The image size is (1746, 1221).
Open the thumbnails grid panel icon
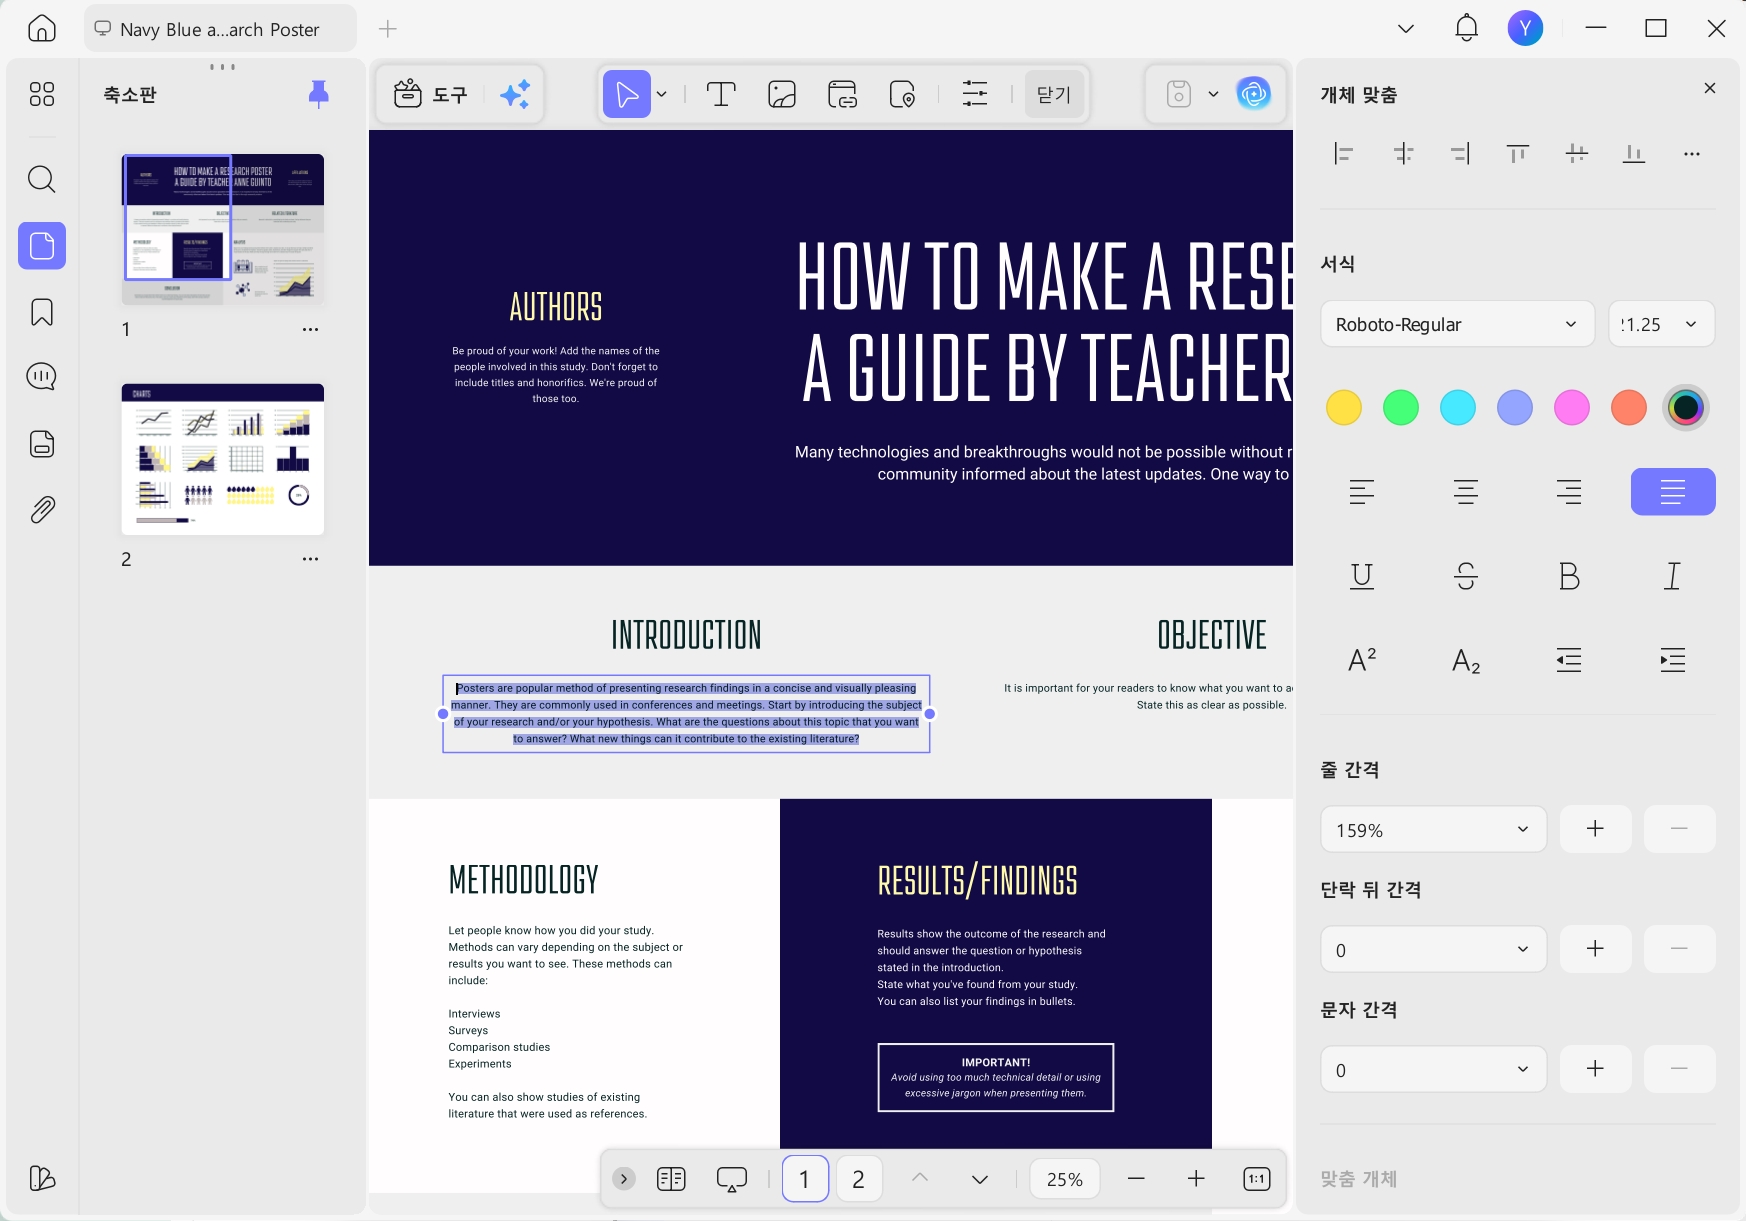click(42, 94)
